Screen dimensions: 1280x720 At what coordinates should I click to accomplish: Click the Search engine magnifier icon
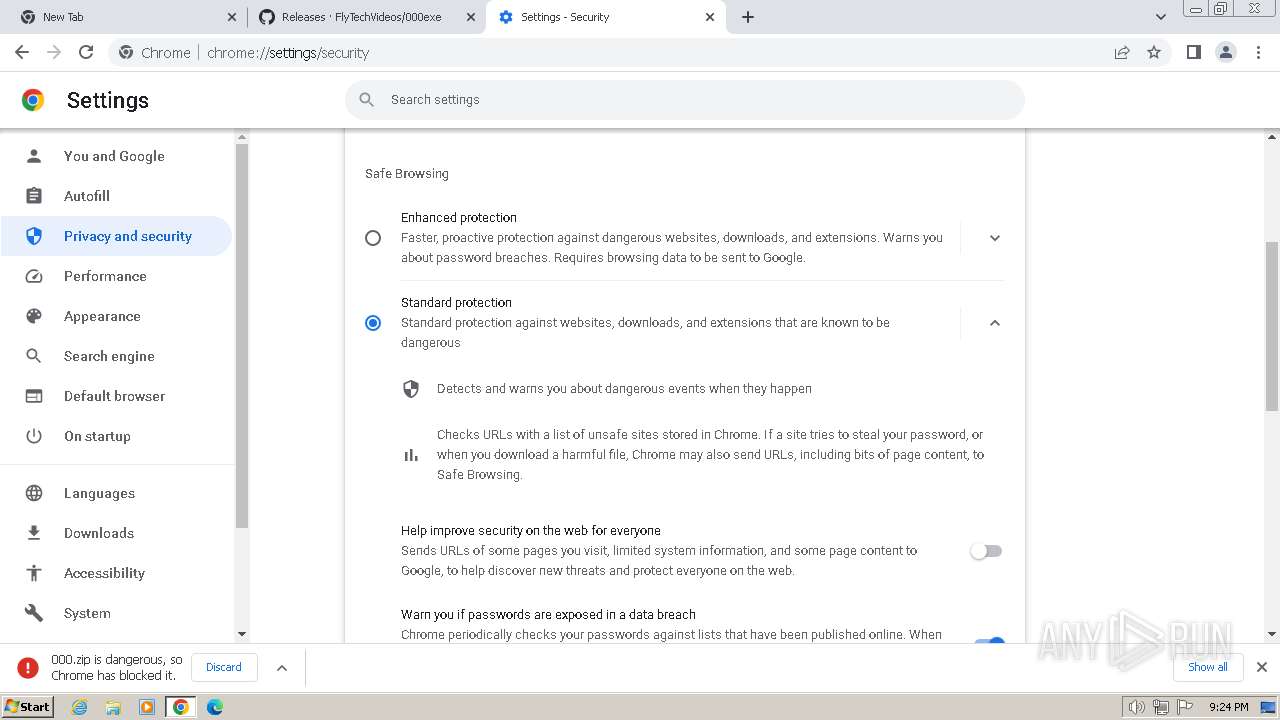(x=34, y=356)
